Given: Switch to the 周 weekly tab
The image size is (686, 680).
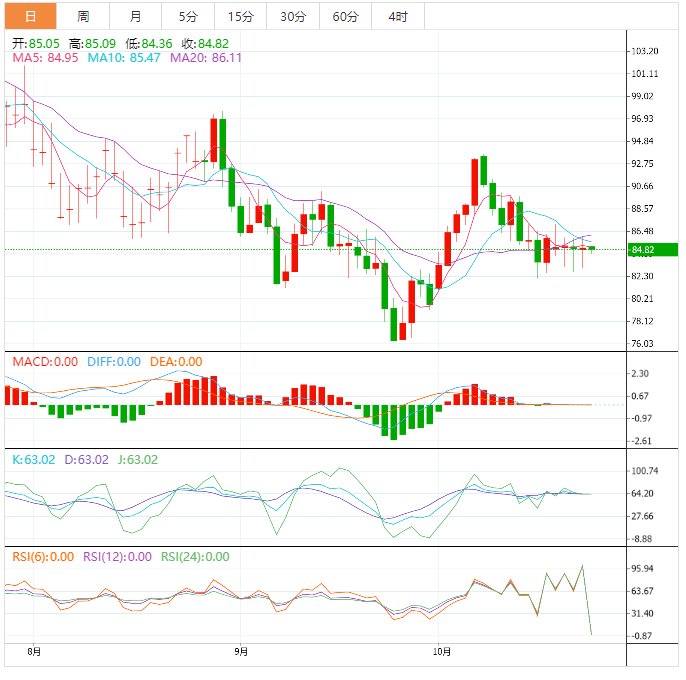Looking at the screenshot, I should tap(83, 16).
